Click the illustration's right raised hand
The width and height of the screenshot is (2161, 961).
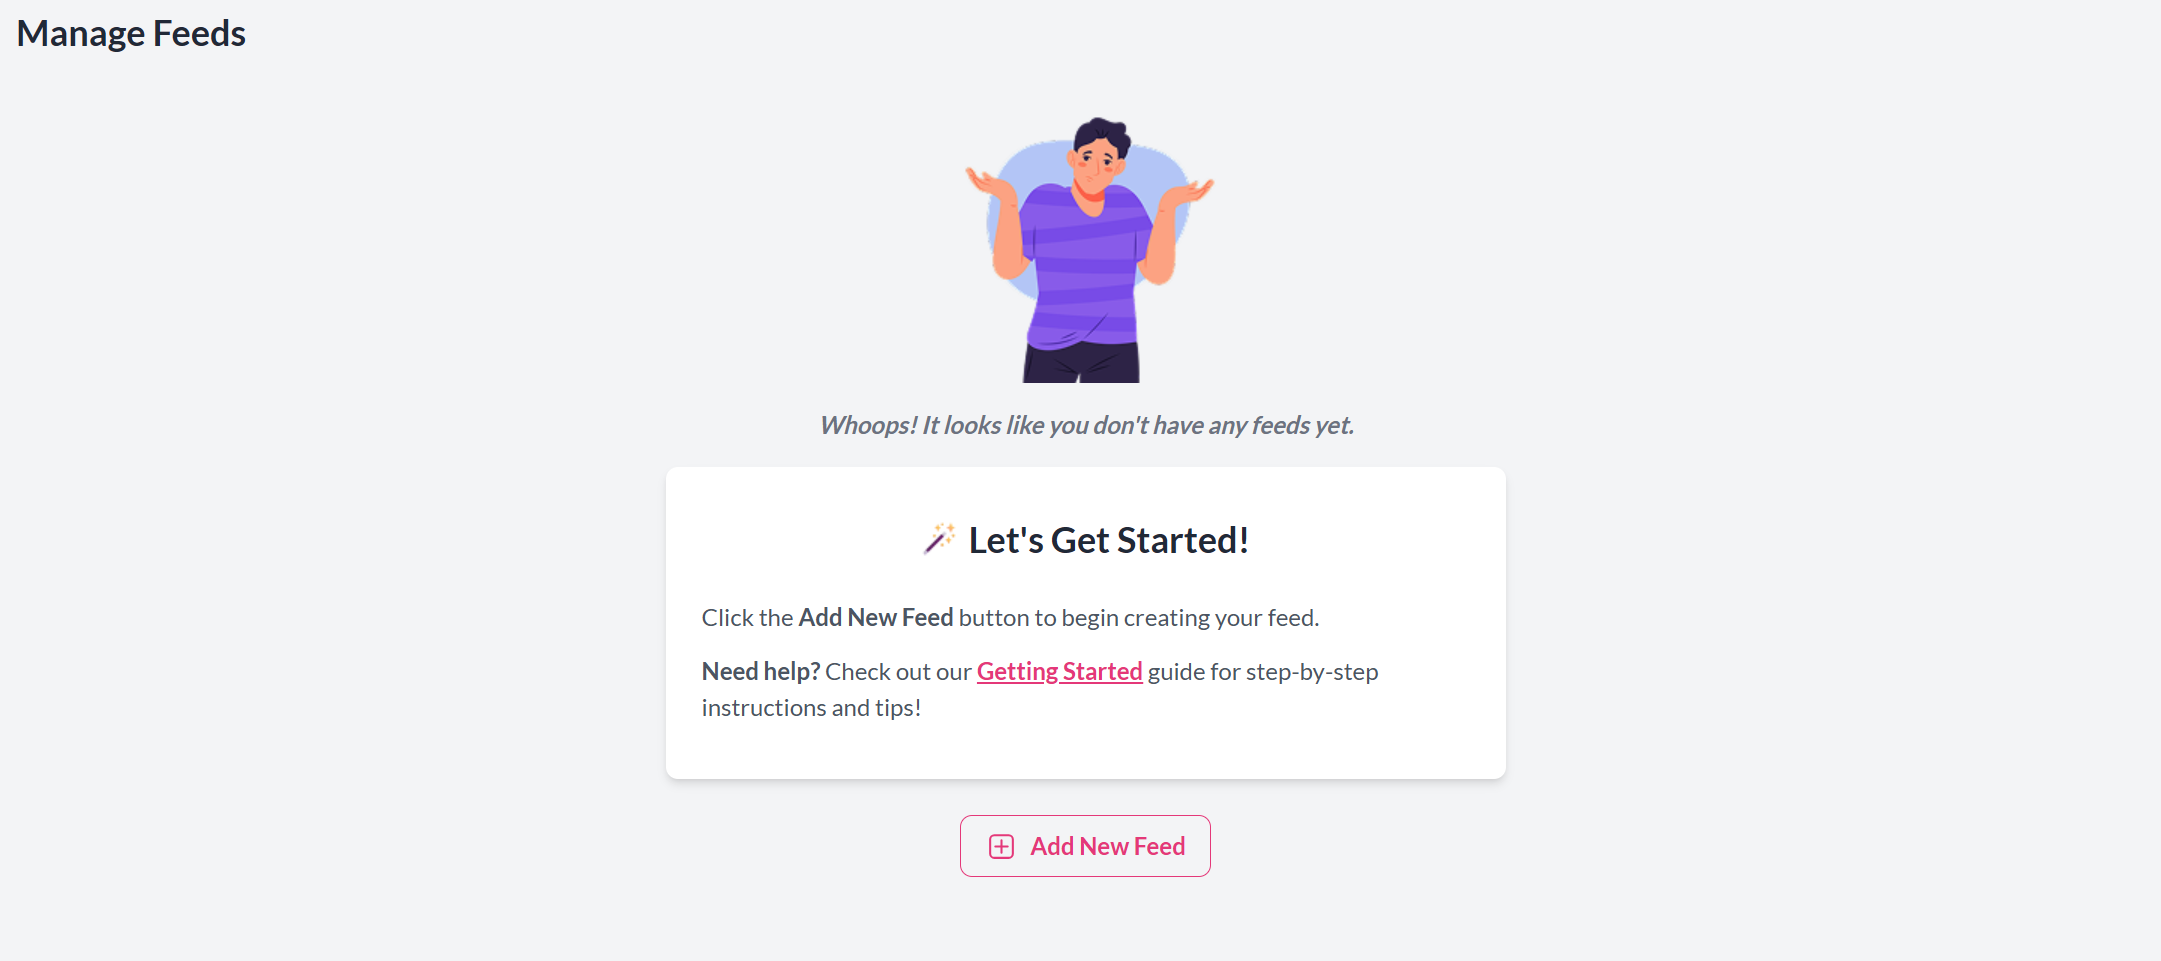coord(1192,190)
